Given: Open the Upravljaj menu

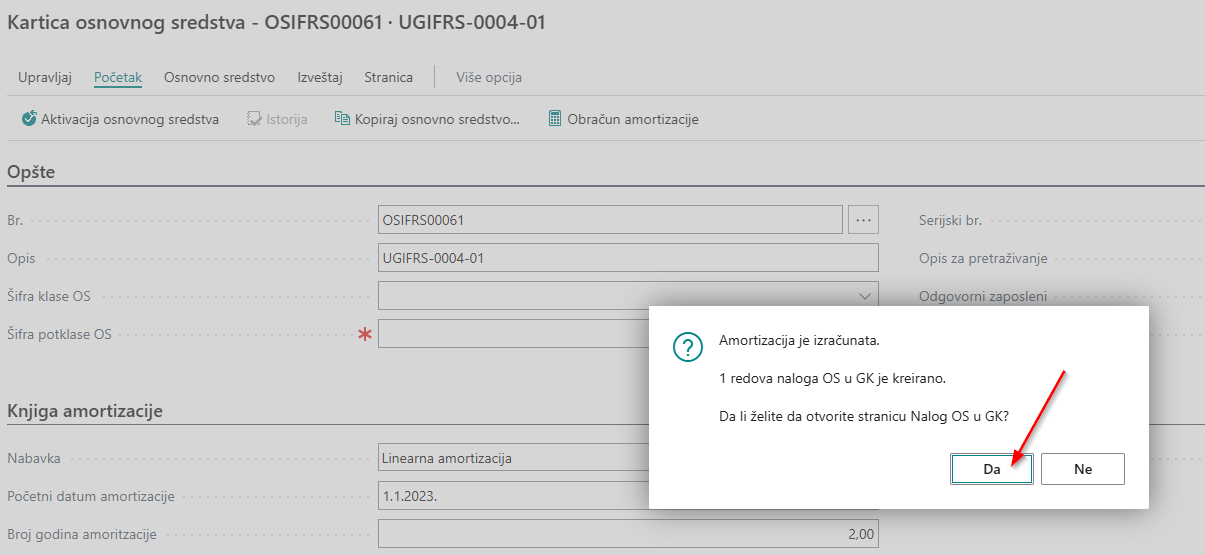Looking at the screenshot, I should click(45, 77).
